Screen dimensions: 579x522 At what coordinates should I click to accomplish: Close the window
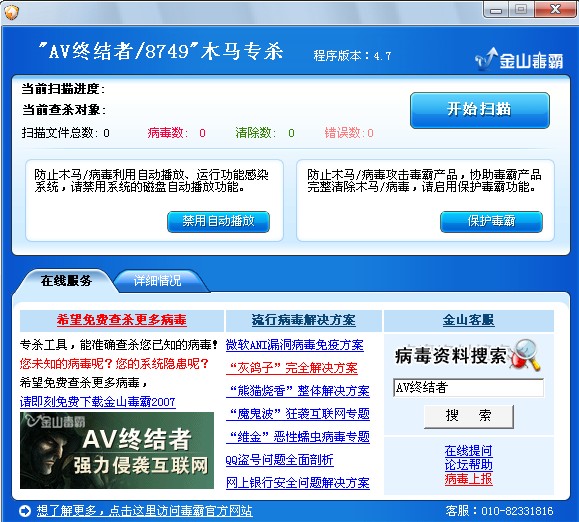556,10
